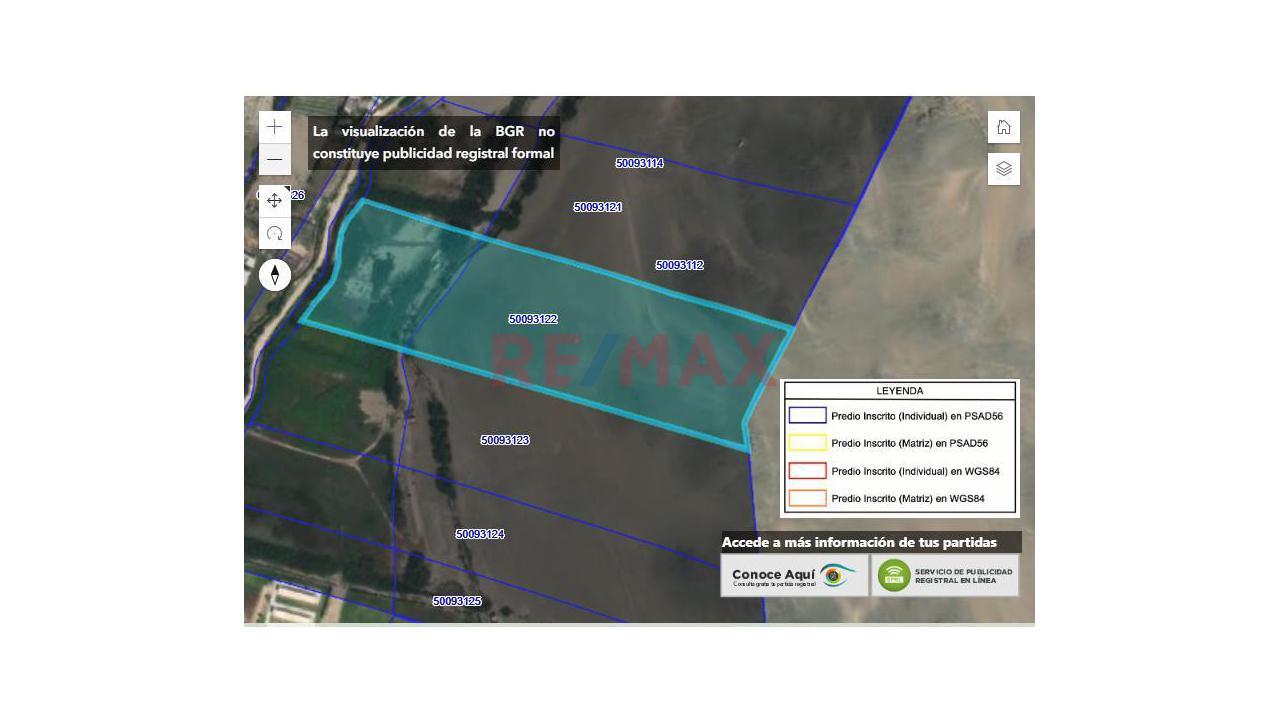Reset orientation with the compass icon

[x=275, y=275]
